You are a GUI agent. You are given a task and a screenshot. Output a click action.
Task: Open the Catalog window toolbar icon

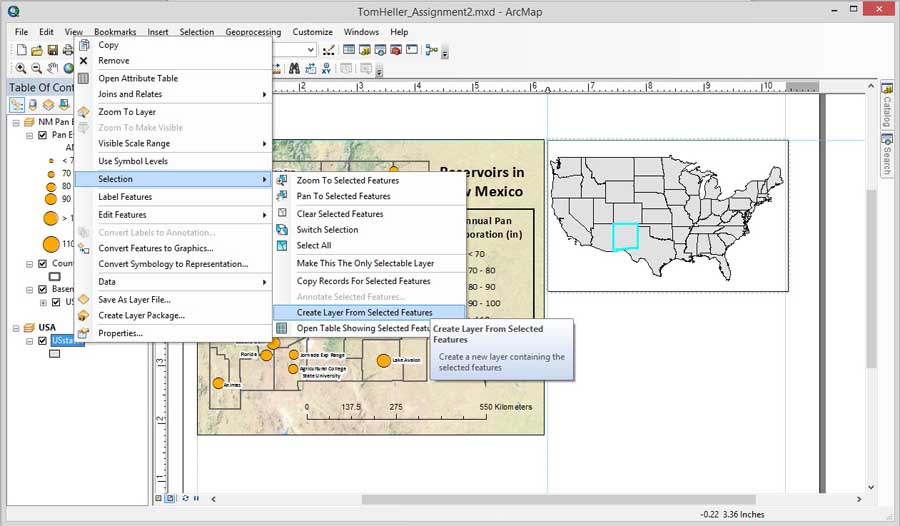click(x=364, y=50)
